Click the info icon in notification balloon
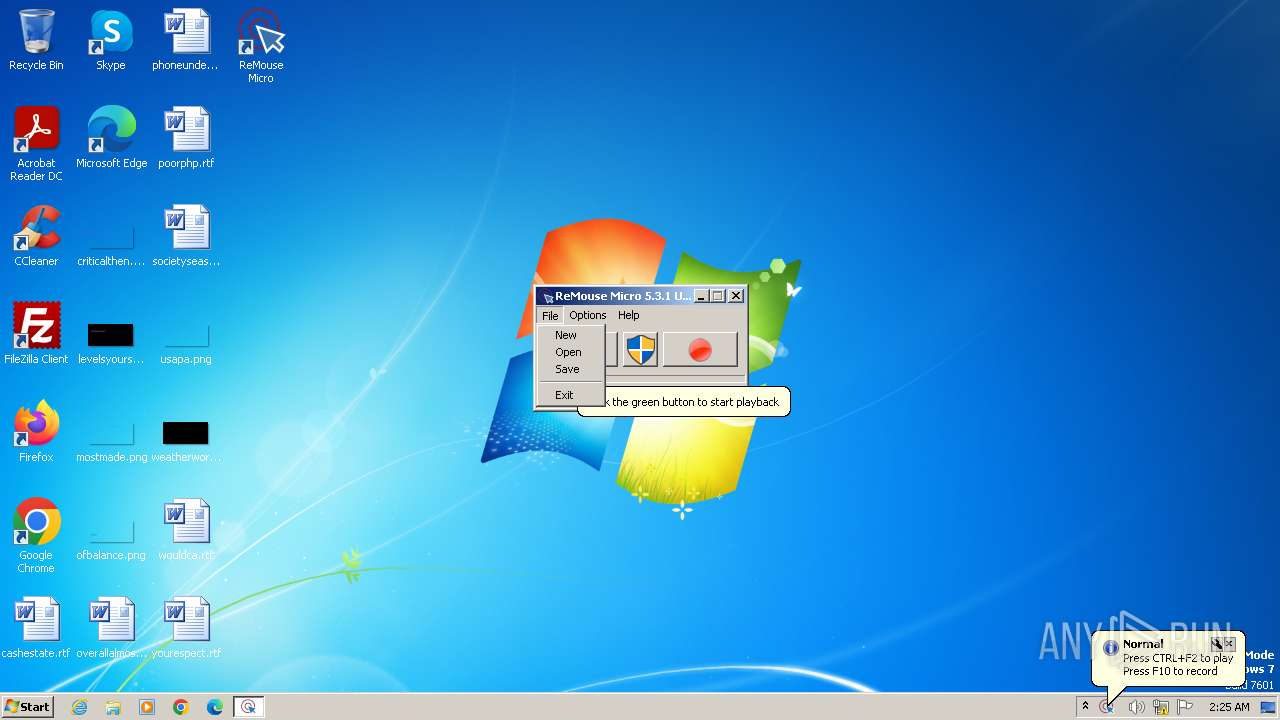 (x=1110, y=648)
